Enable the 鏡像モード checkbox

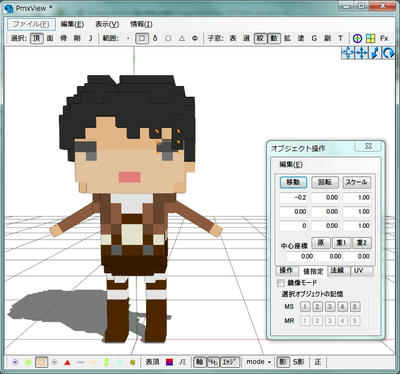[x=281, y=283]
